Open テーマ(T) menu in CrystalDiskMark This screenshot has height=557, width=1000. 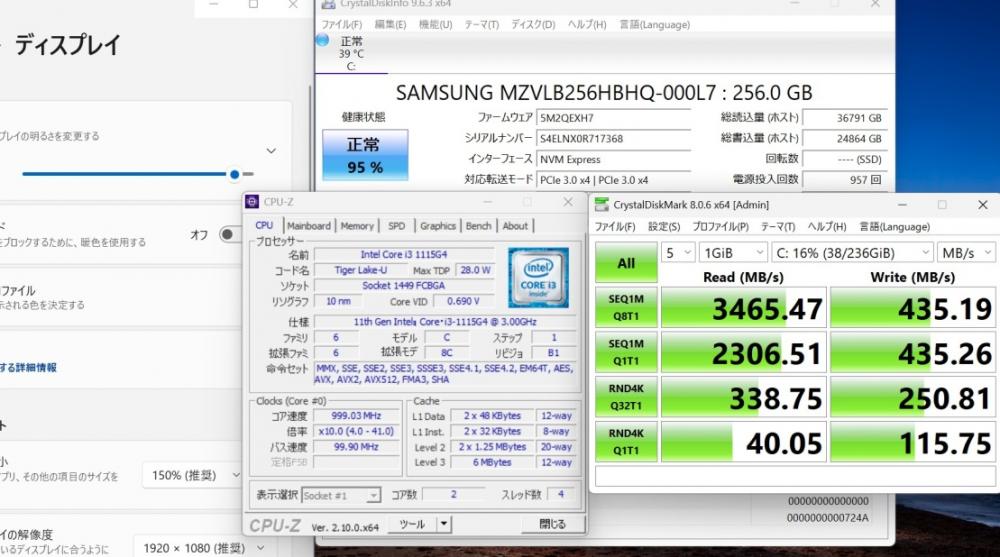777,227
